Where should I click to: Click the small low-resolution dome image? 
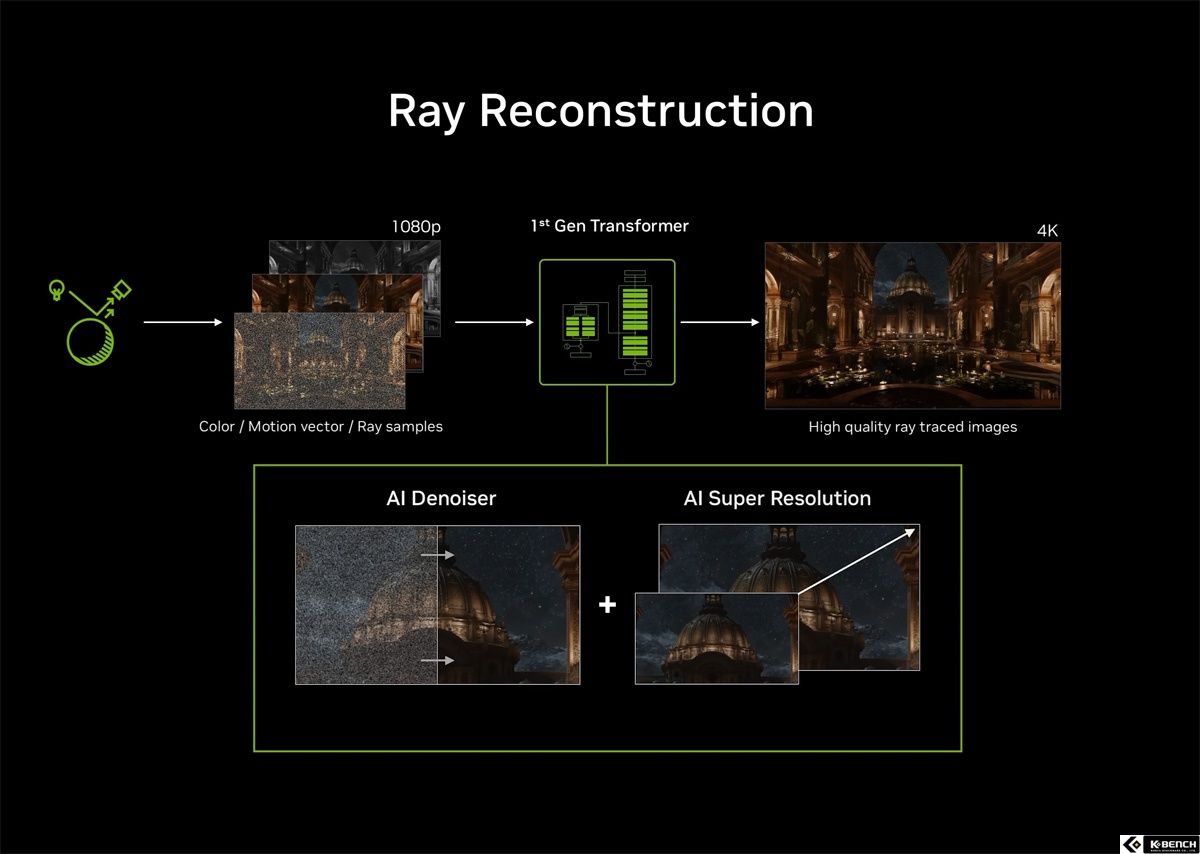[717, 638]
